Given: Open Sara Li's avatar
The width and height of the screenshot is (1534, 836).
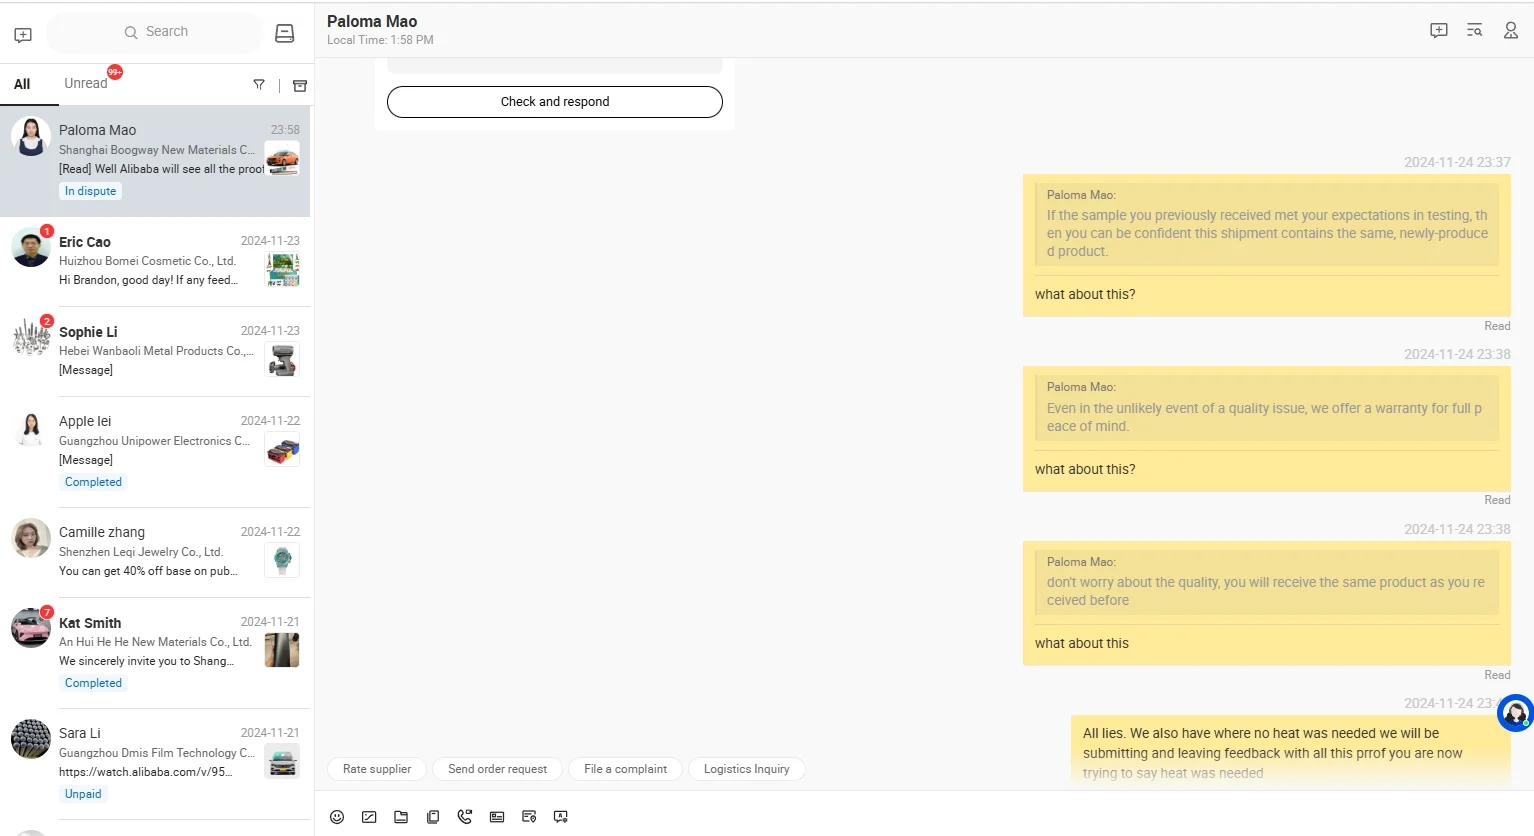Looking at the screenshot, I should click(31, 739).
